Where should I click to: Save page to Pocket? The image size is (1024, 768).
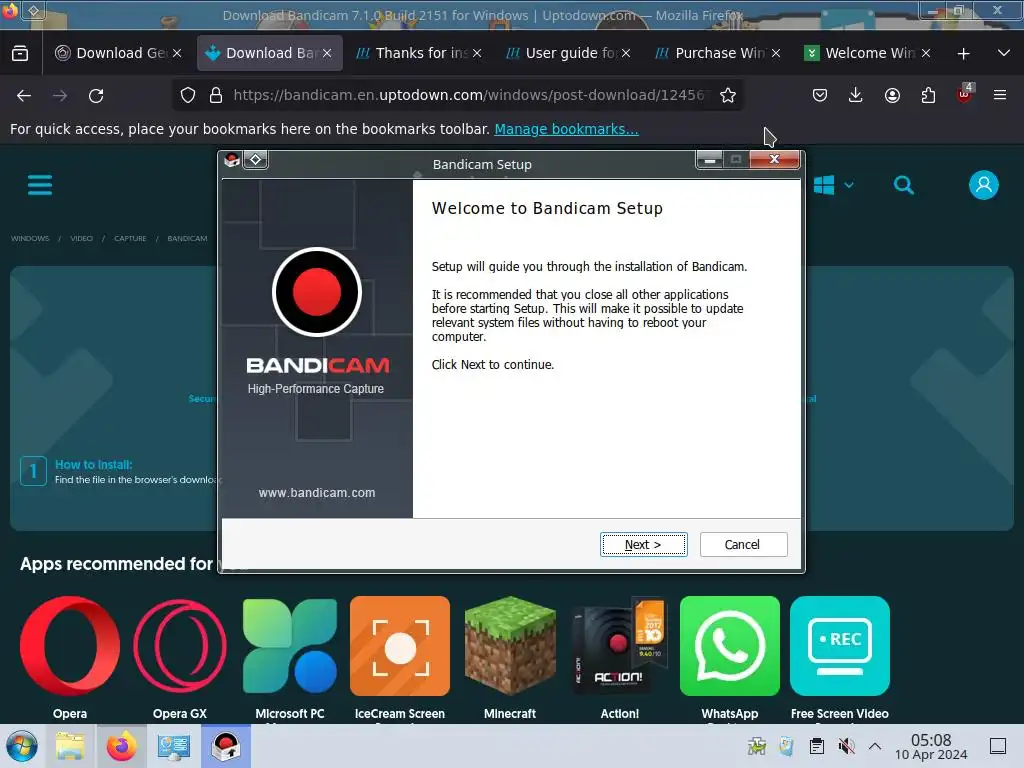click(820, 95)
